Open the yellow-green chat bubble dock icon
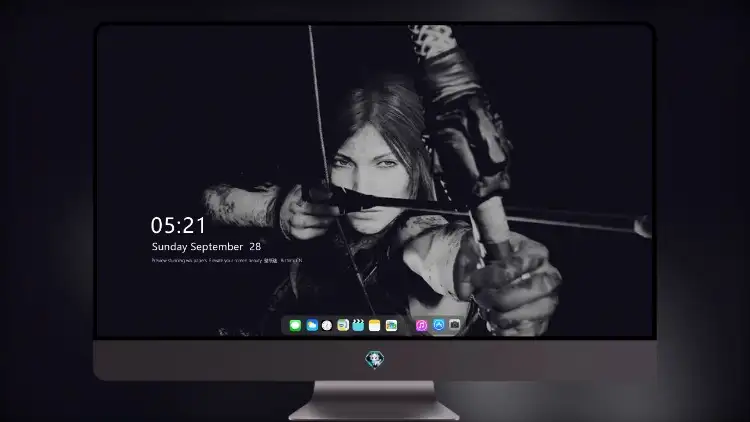Image resolution: width=750 pixels, height=422 pixels. point(343,325)
